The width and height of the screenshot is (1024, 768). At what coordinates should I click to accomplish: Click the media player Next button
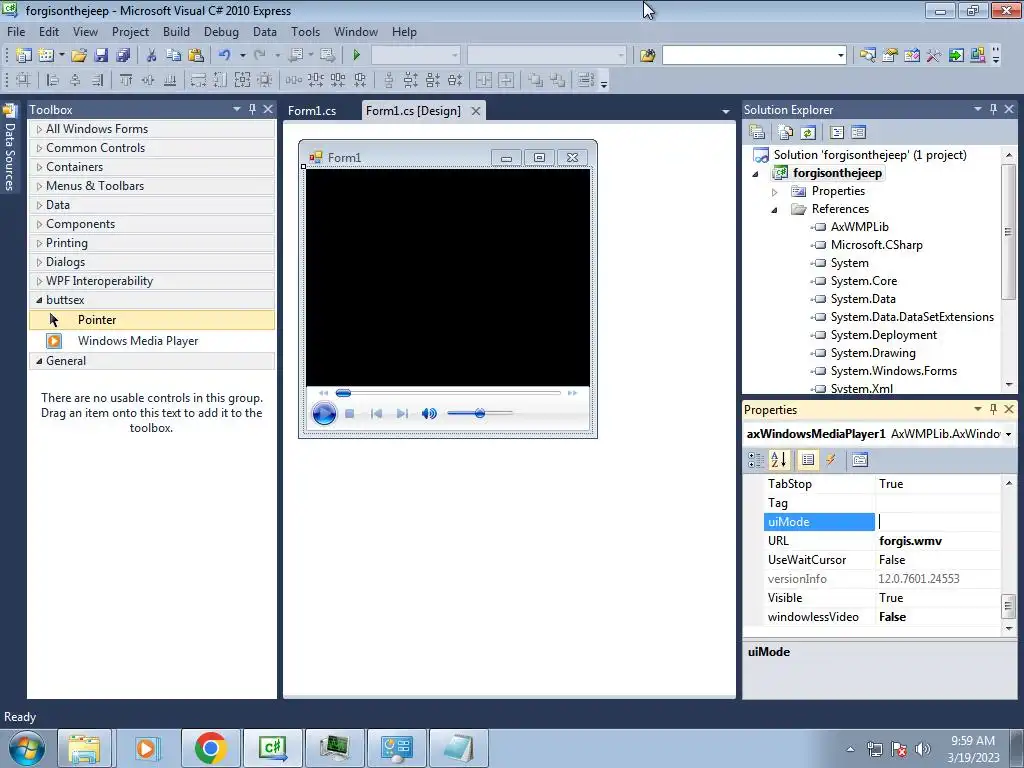[402, 413]
